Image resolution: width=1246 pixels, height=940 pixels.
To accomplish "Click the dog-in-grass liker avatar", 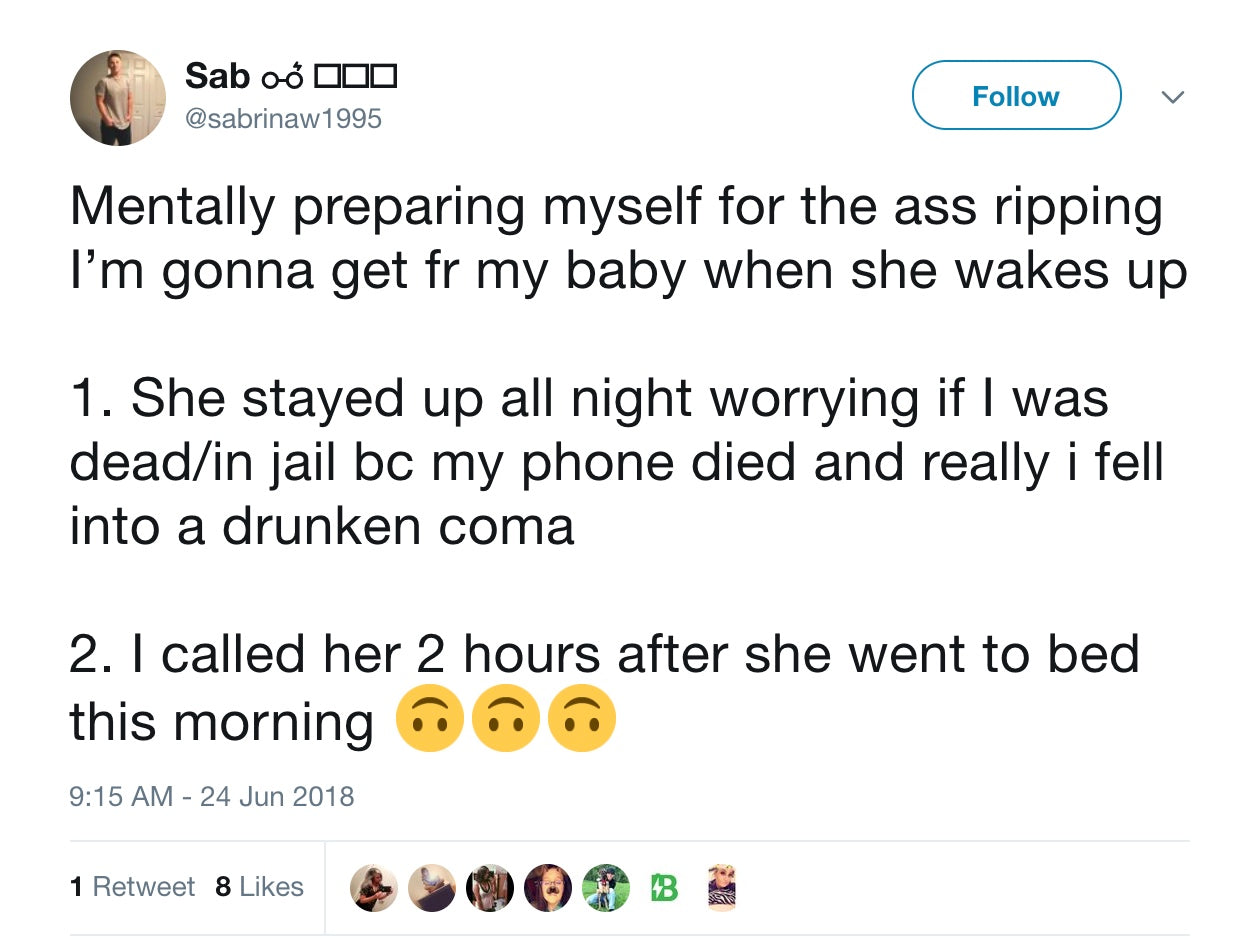I will [604, 886].
